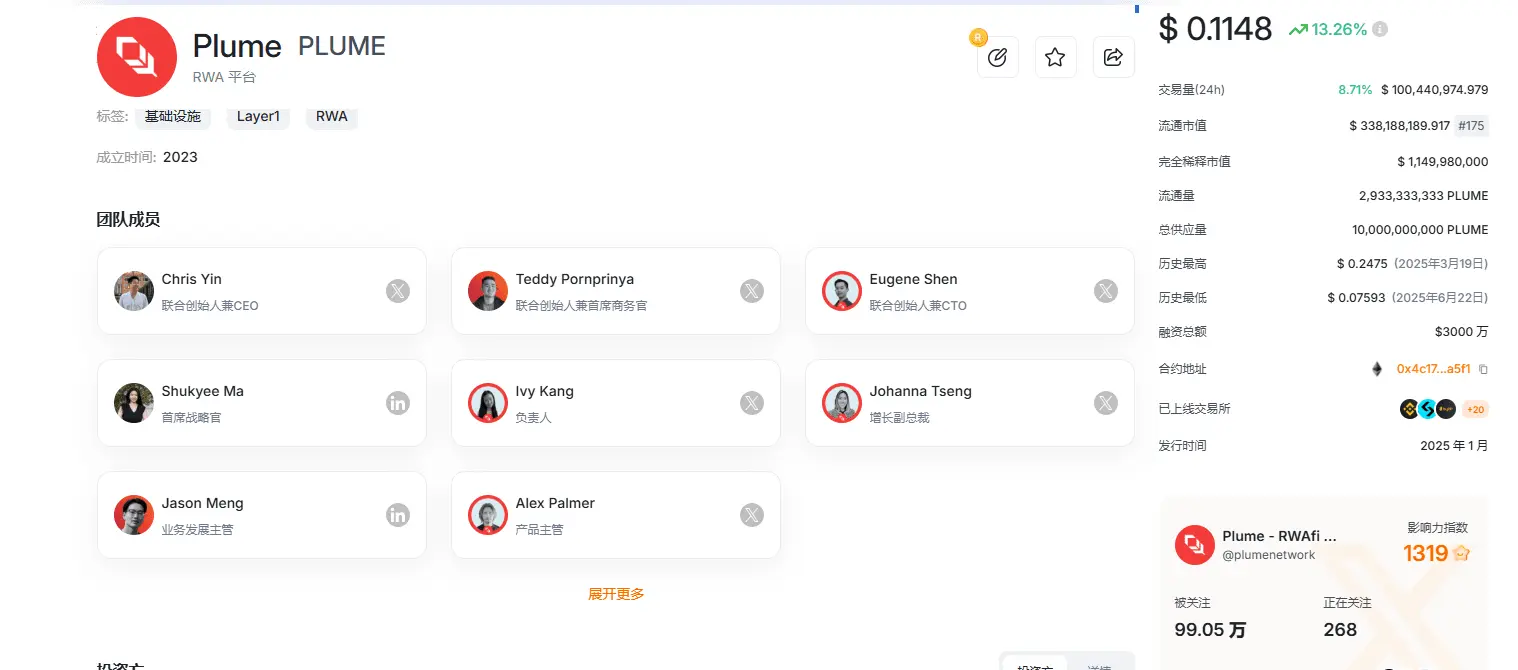Select the RWA tag
Screen dimensions: 1518x670
(x=332, y=117)
